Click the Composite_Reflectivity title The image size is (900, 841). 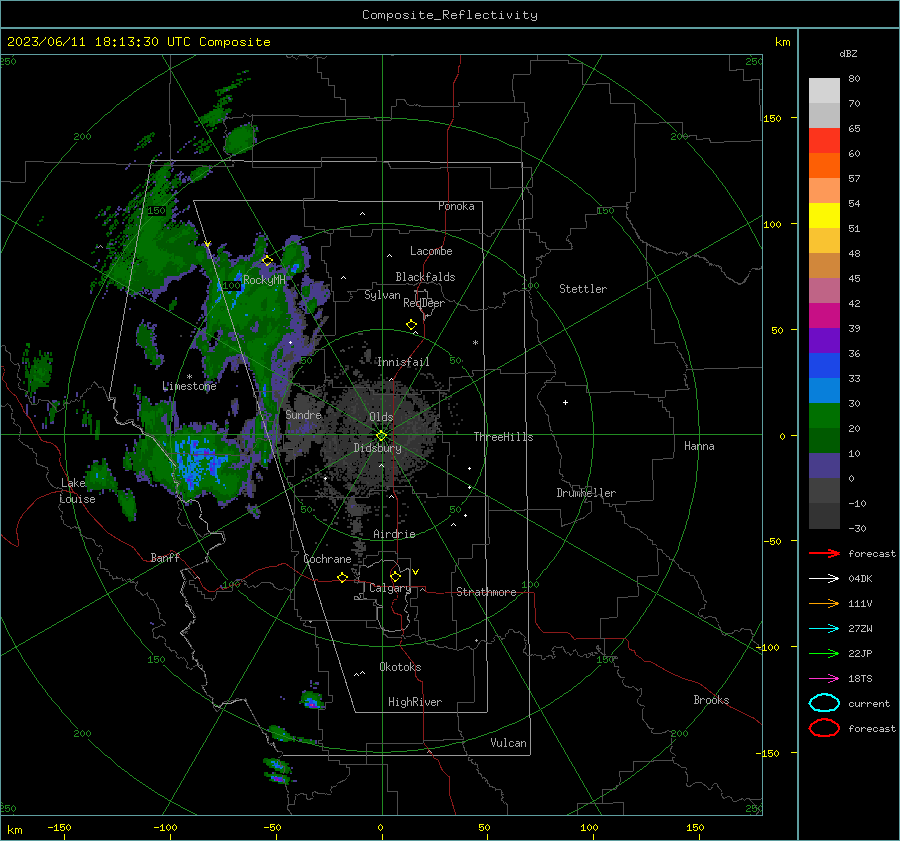pos(450,15)
